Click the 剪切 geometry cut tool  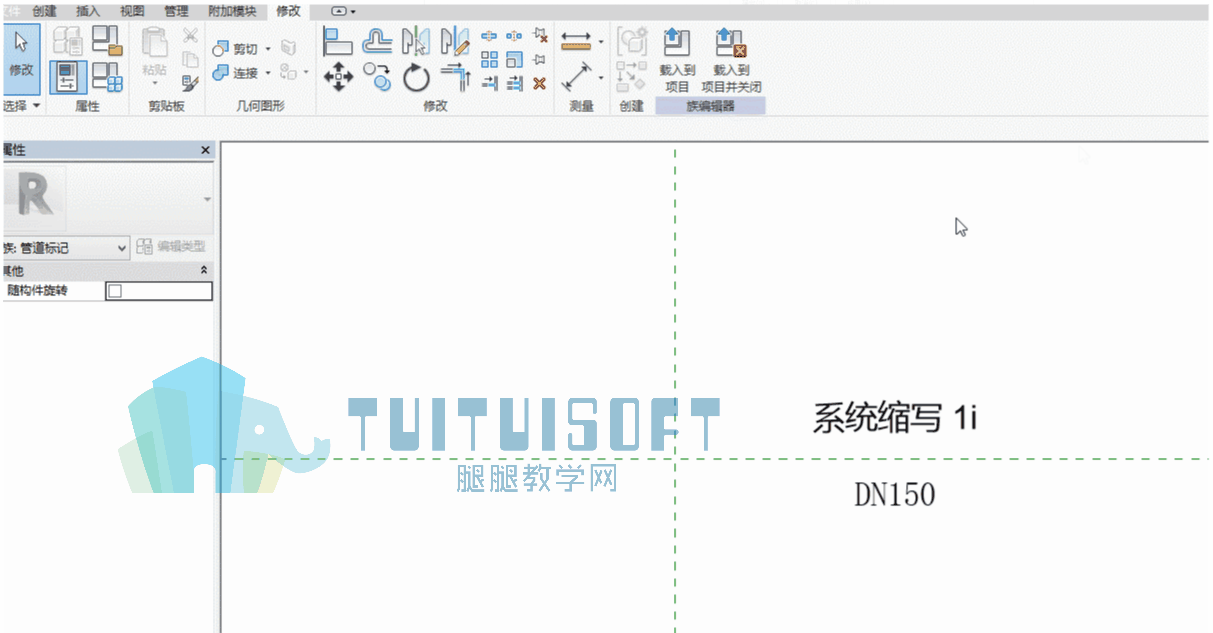coord(235,49)
